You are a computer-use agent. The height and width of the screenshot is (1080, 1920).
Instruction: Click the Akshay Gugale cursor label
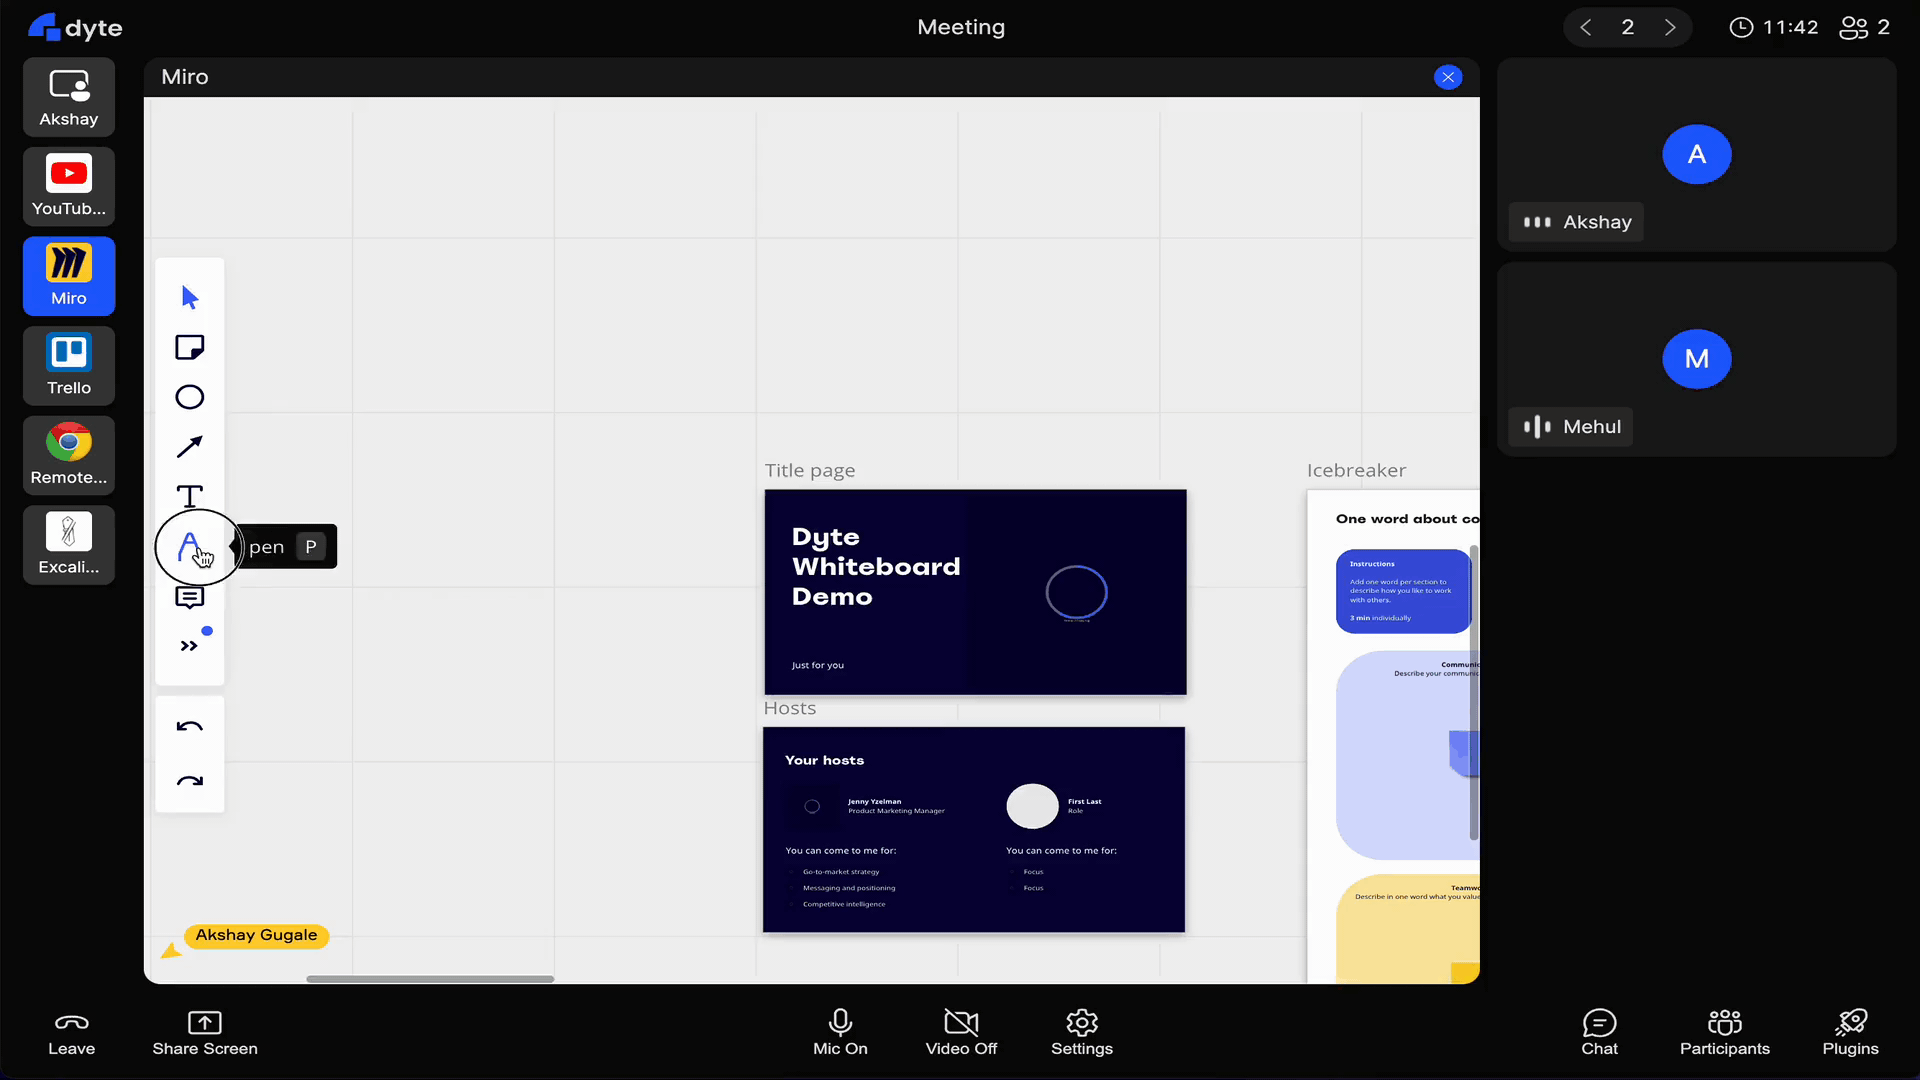coord(256,935)
